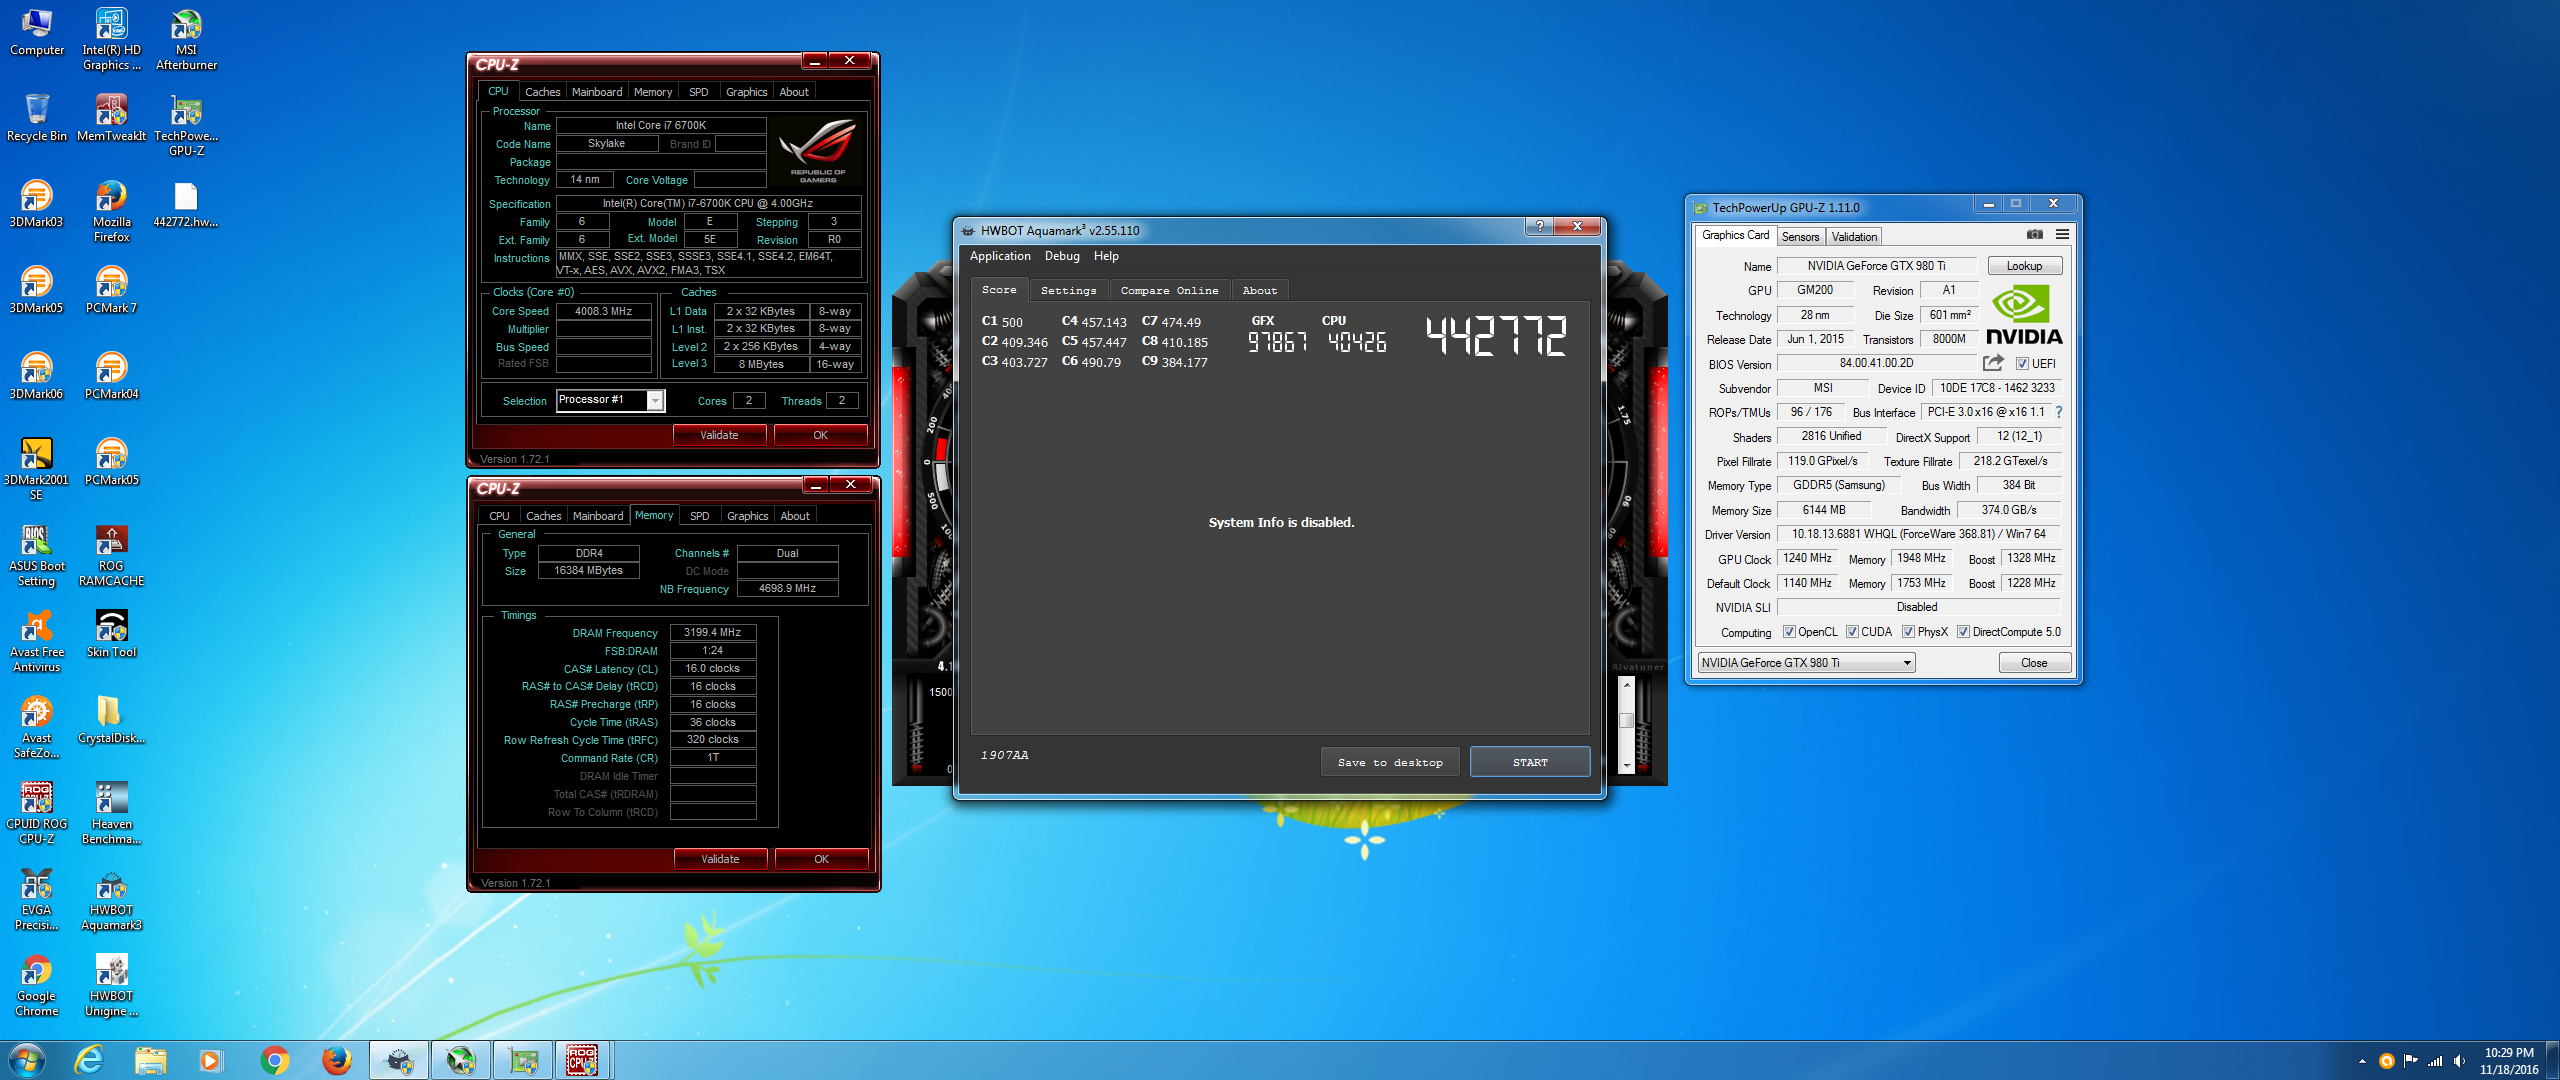The image size is (2560, 1080).
Task: Open Windows Start button
Action: point(27,1060)
